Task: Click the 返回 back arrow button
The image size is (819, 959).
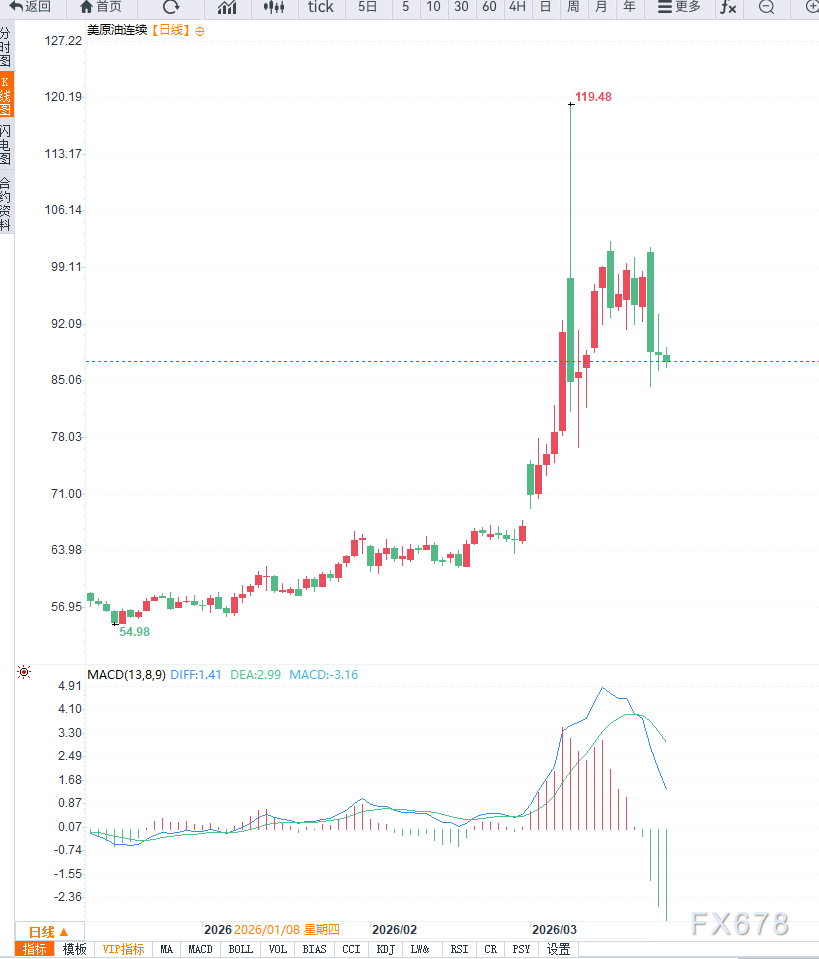Action: pos(30,7)
